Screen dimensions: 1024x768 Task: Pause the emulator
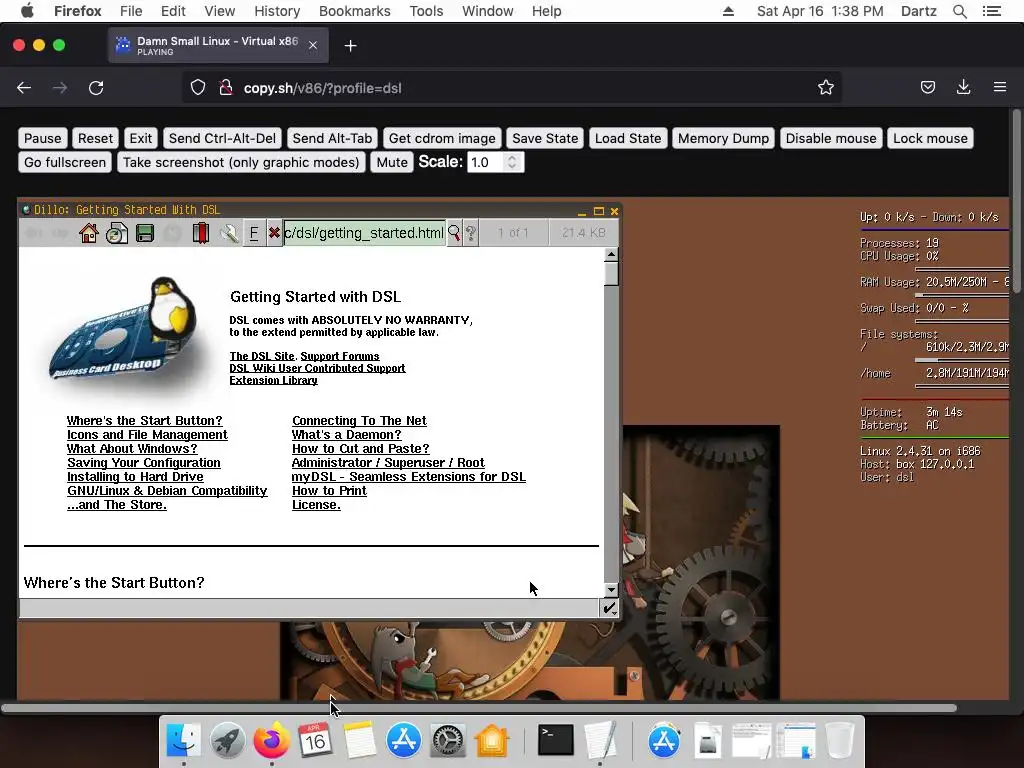42,138
